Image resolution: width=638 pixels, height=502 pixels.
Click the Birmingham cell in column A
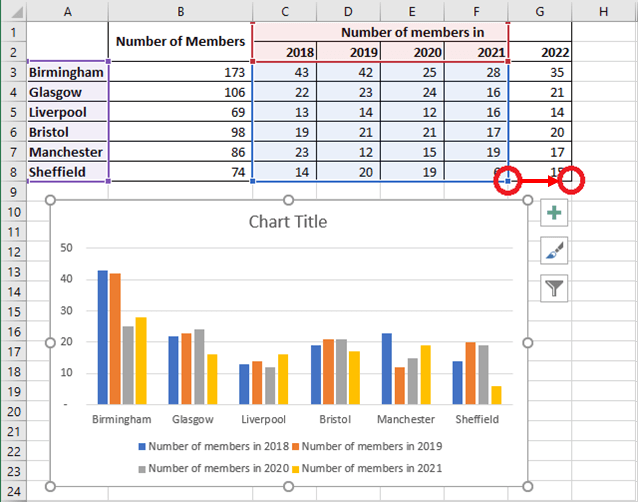68,72
